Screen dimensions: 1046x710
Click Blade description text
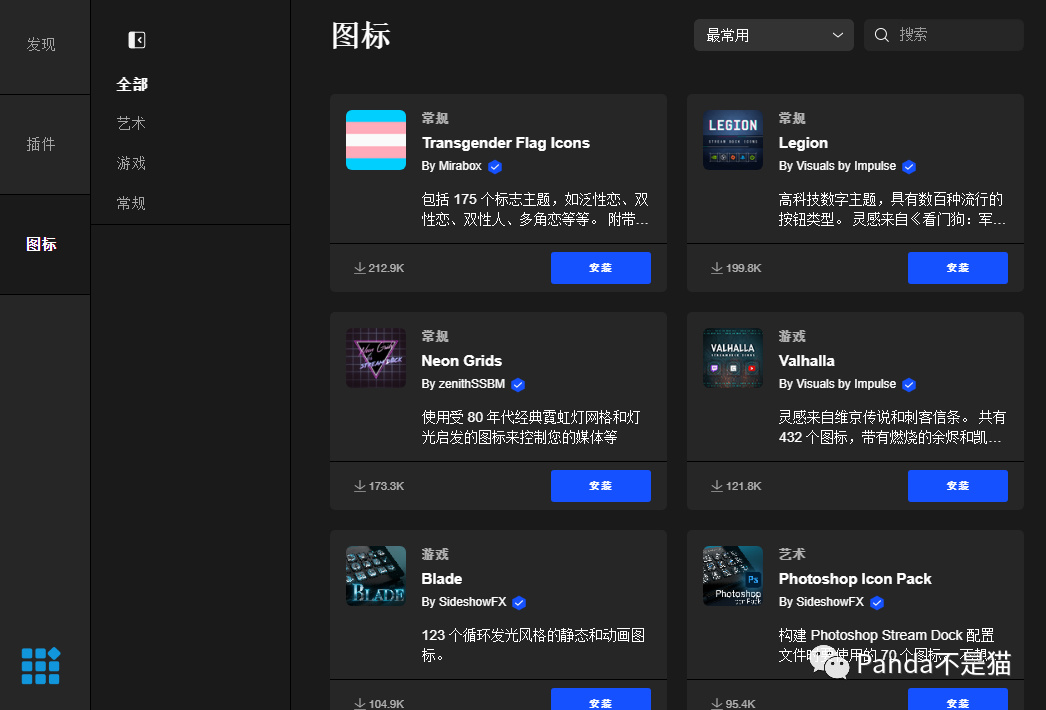tap(533, 645)
